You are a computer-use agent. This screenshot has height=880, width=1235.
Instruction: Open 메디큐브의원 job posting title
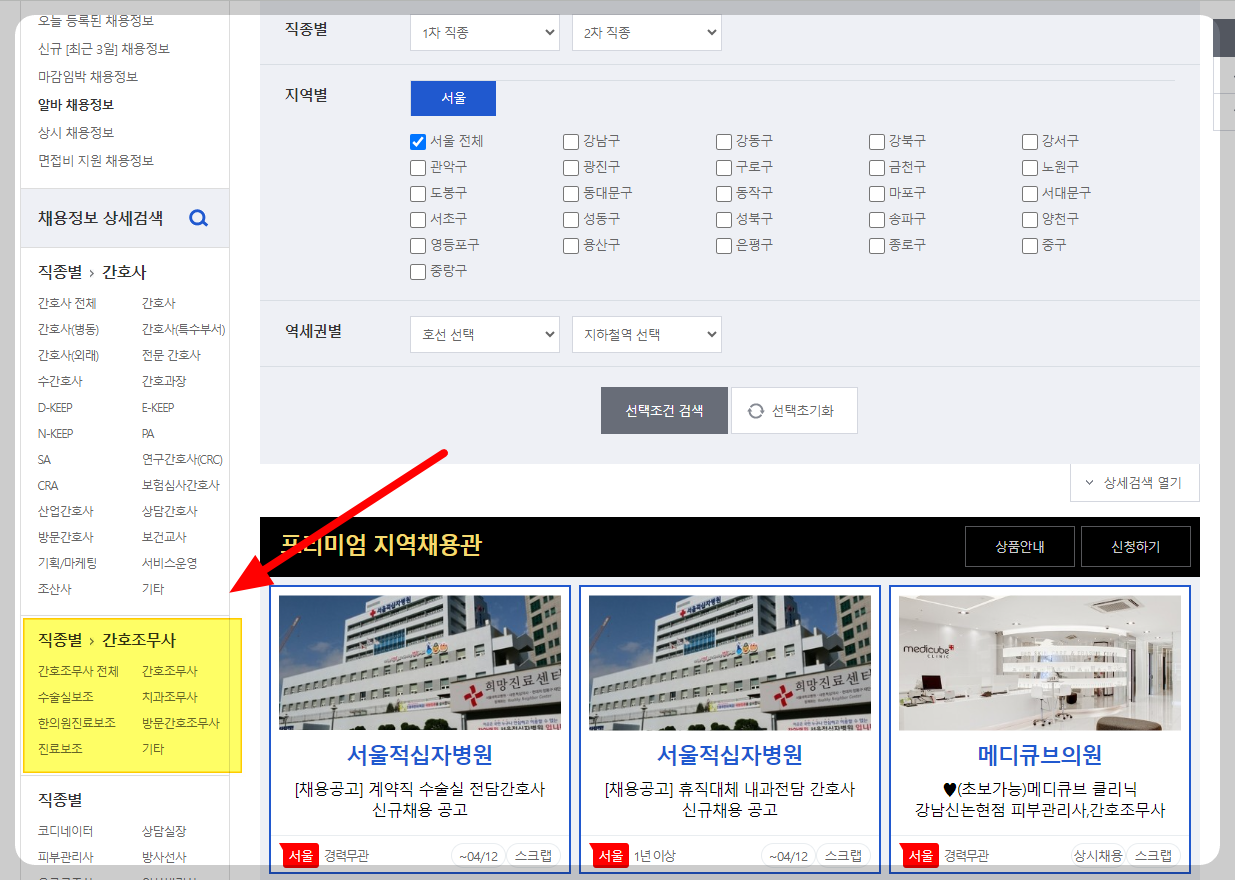pos(1040,755)
